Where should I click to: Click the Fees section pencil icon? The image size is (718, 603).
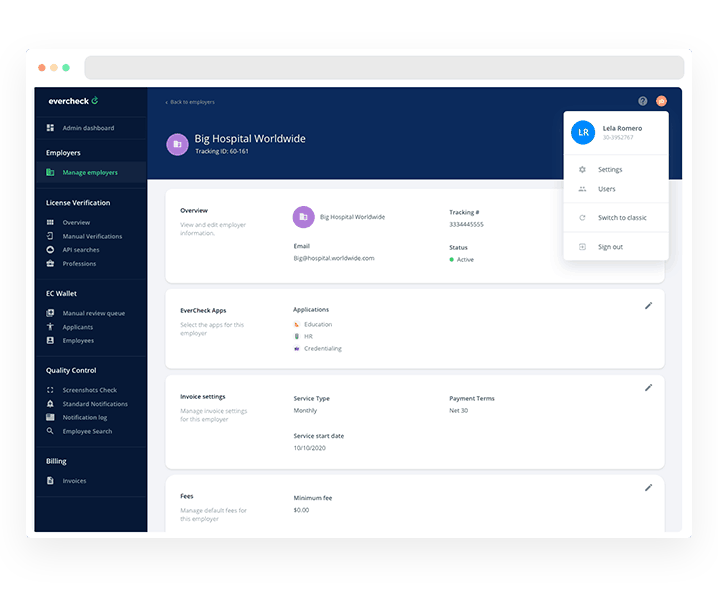(648, 488)
